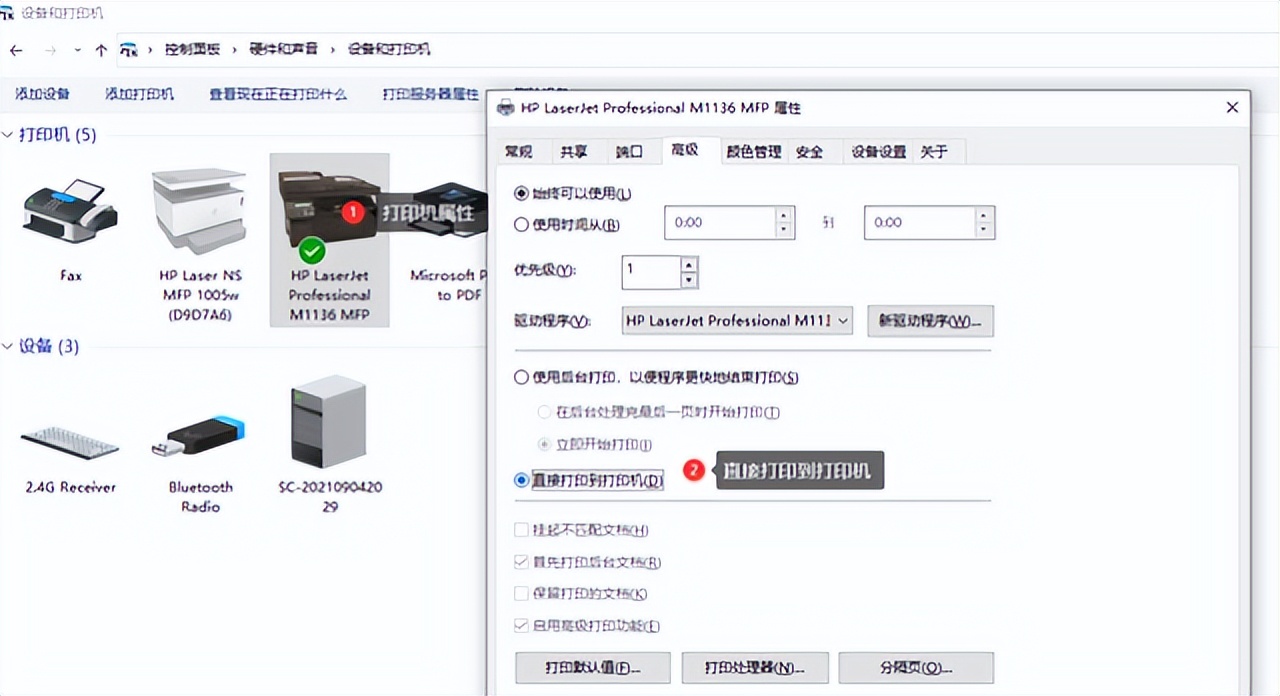Collapse the 设备 (3) section
Image resolution: width=1280 pixels, height=696 pixels.
coord(8,346)
